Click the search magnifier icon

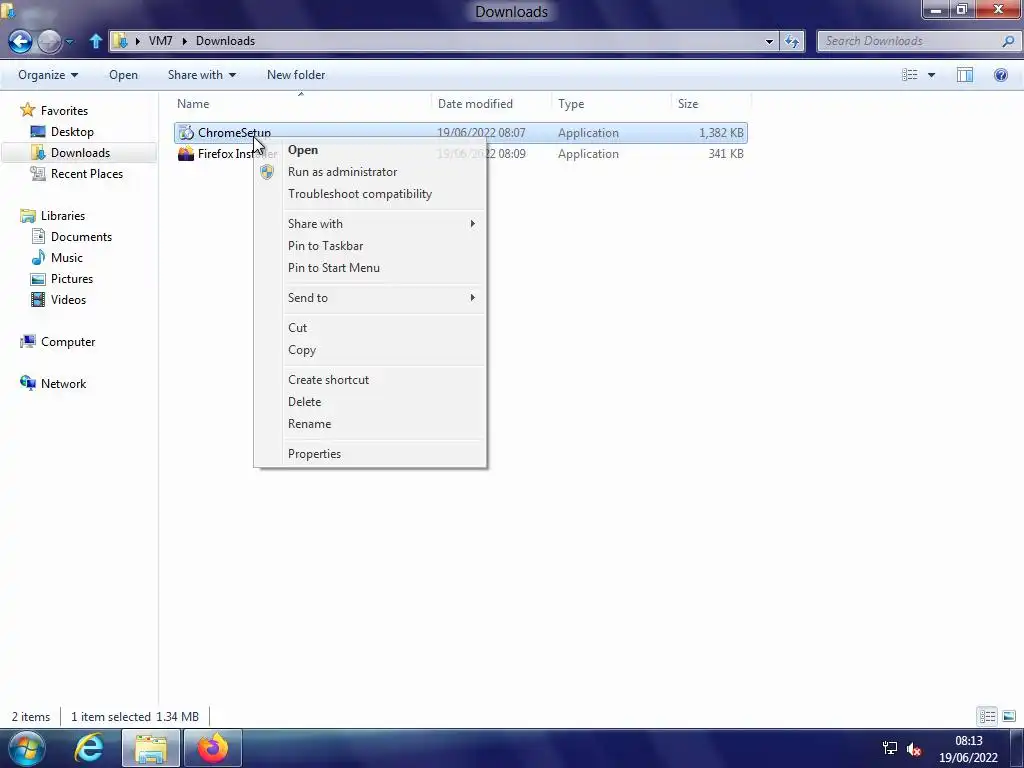tap(1008, 40)
